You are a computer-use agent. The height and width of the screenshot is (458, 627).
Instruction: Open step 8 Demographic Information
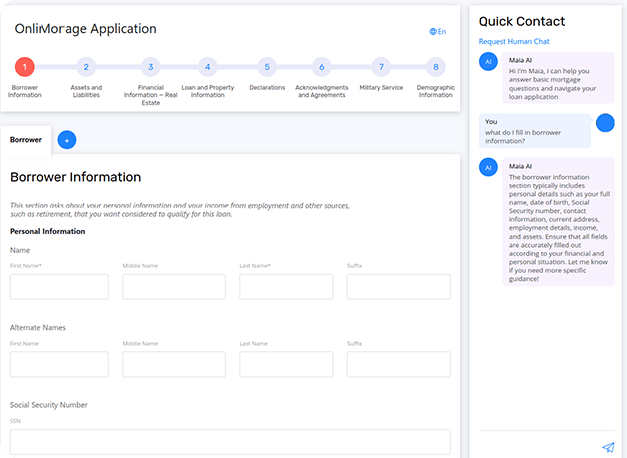tap(436, 67)
